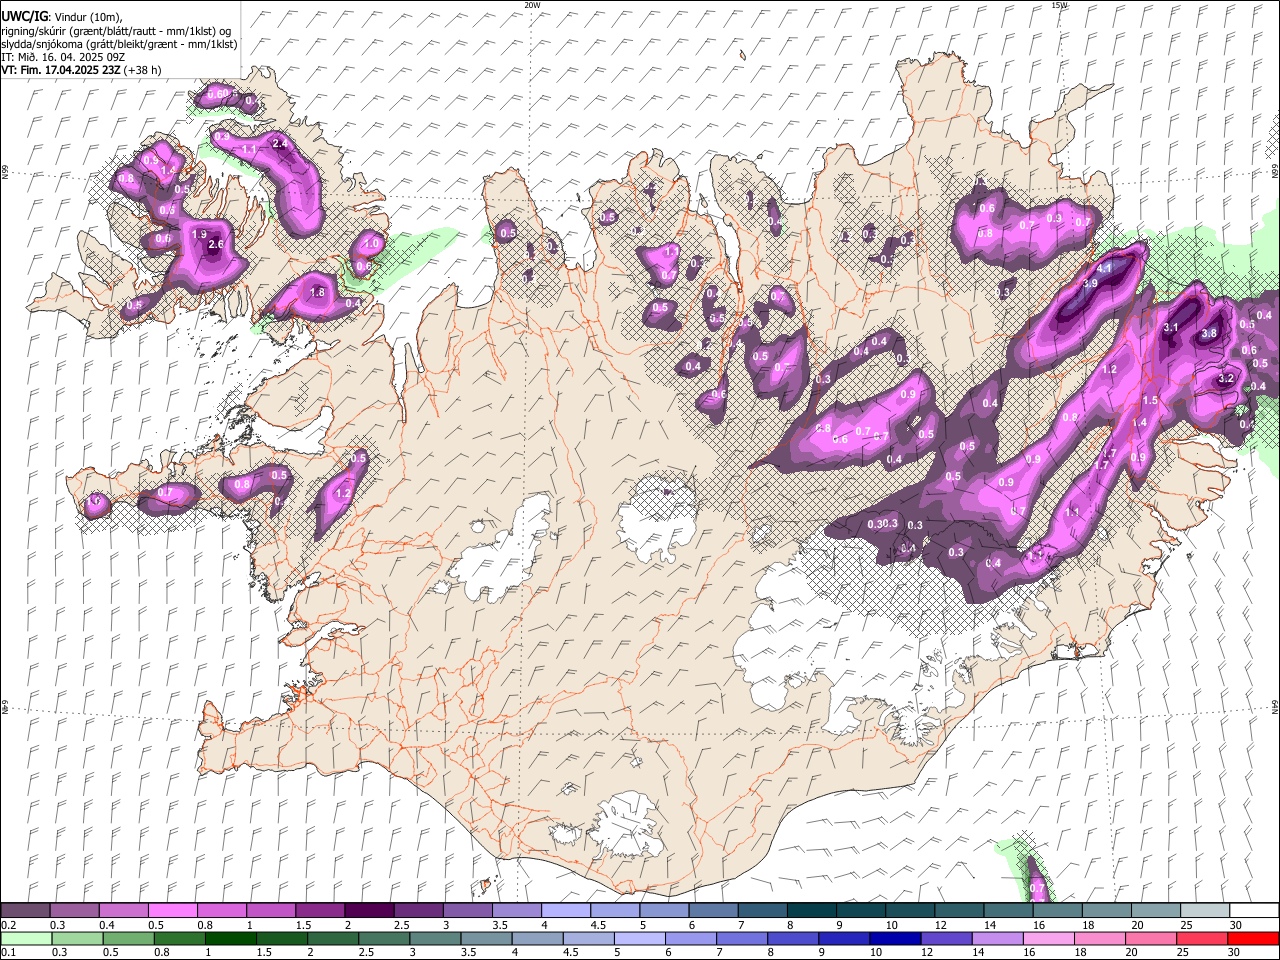Click the light grey 25–30 swatch in upper legend row
This screenshot has width=1280, height=960.
click(x=1204, y=910)
